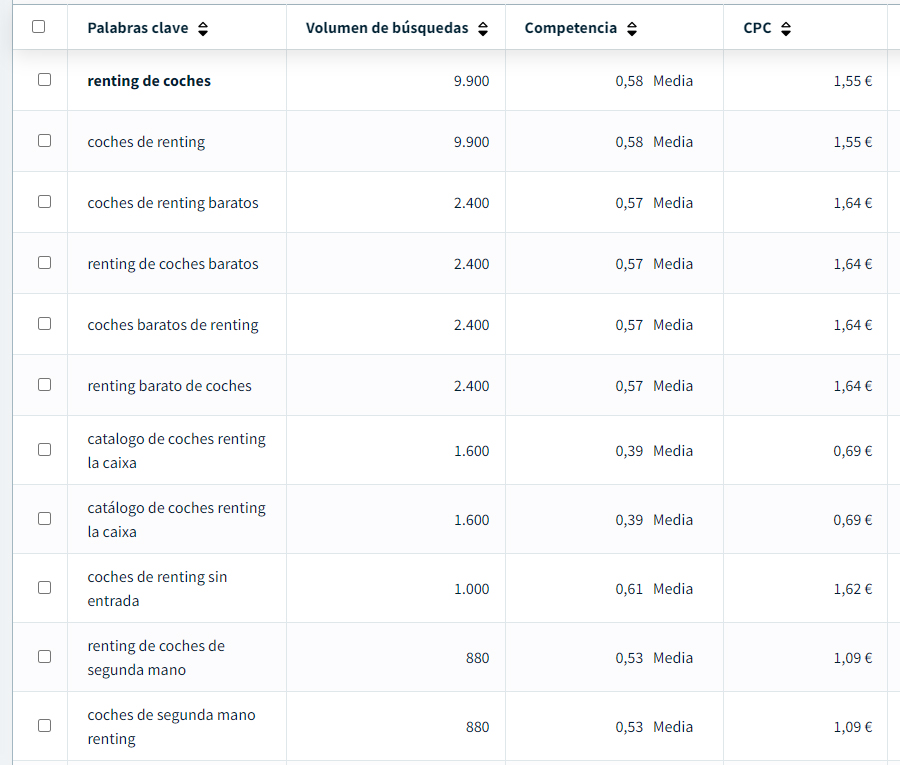Sort by the Palabras clave column arrows
900x765 pixels.
click(203, 28)
